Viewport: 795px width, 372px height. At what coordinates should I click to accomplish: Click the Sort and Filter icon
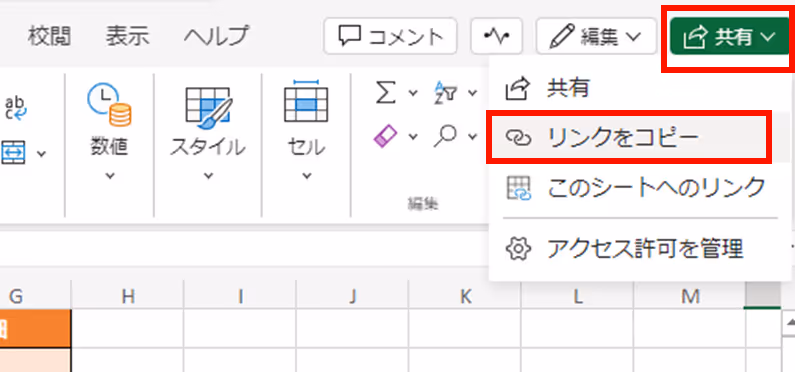click(446, 92)
